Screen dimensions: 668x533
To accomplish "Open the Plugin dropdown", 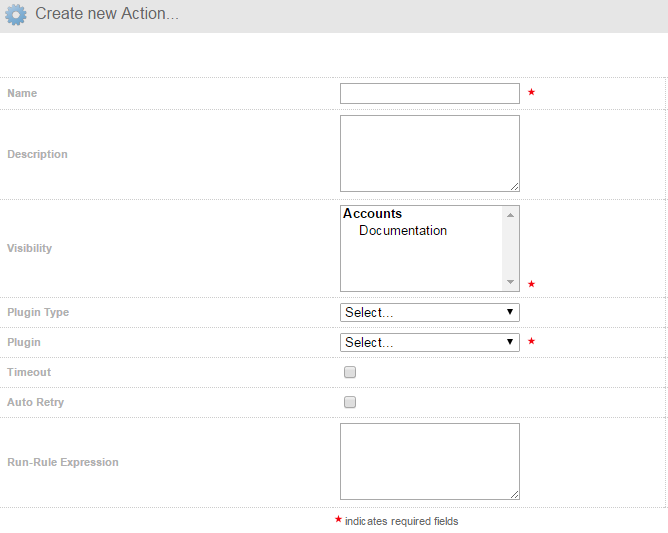I will point(430,342).
